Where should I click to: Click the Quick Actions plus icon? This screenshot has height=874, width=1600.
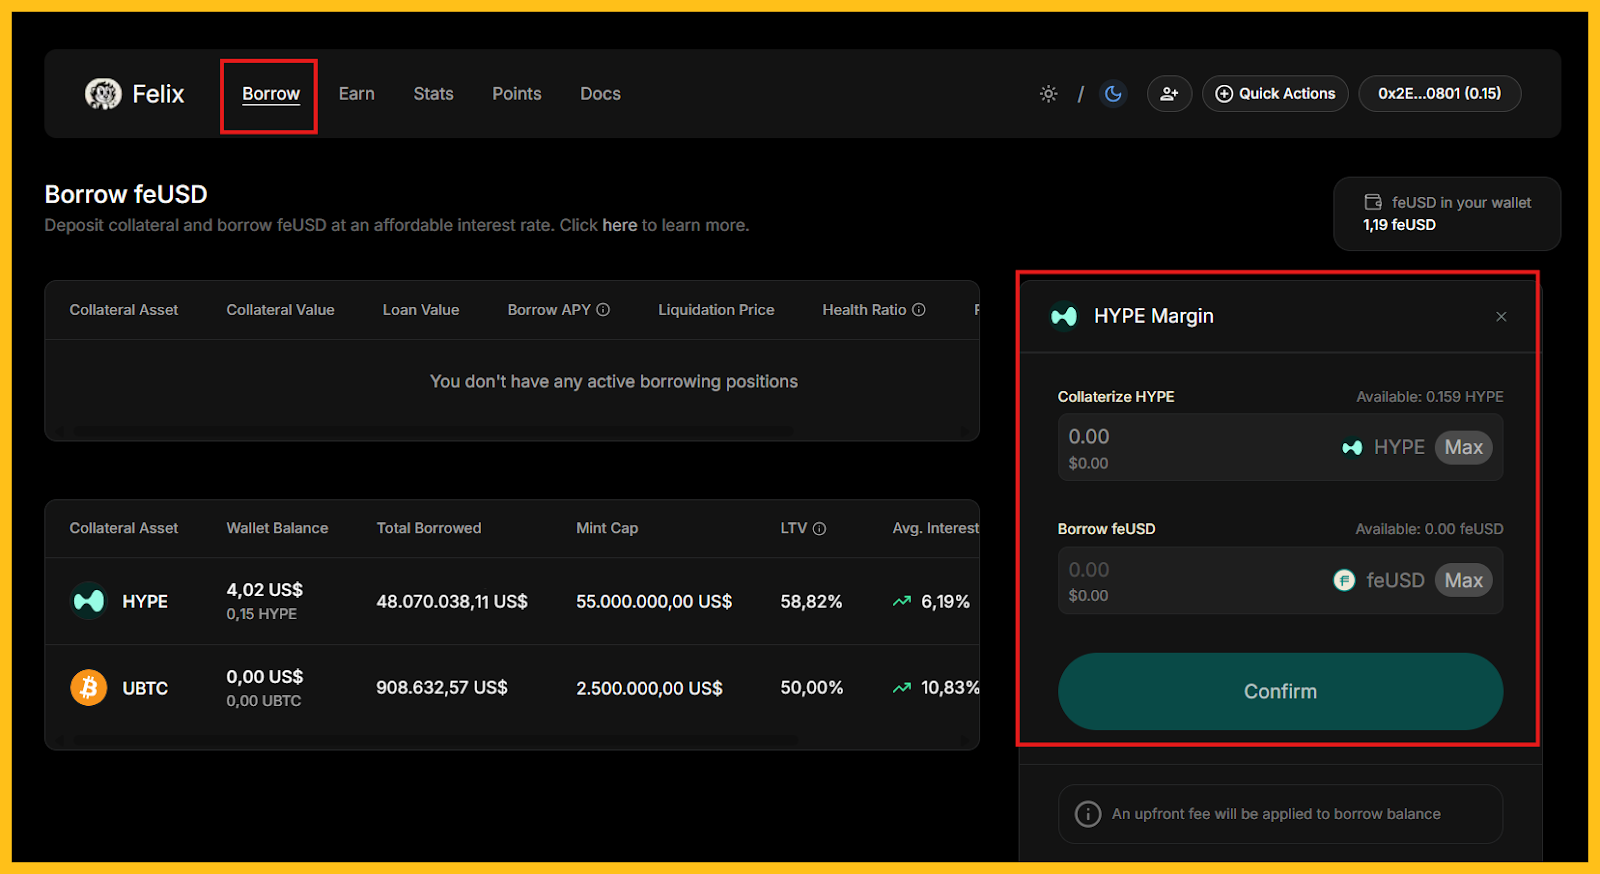pos(1224,94)
